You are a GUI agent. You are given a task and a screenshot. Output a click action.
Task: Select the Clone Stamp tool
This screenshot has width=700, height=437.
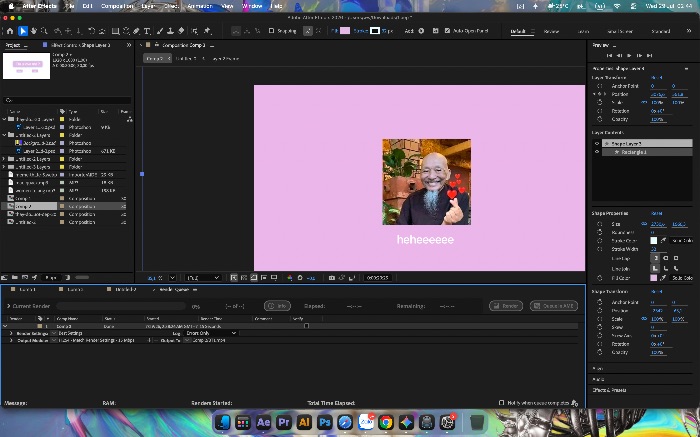pos(170,31)
